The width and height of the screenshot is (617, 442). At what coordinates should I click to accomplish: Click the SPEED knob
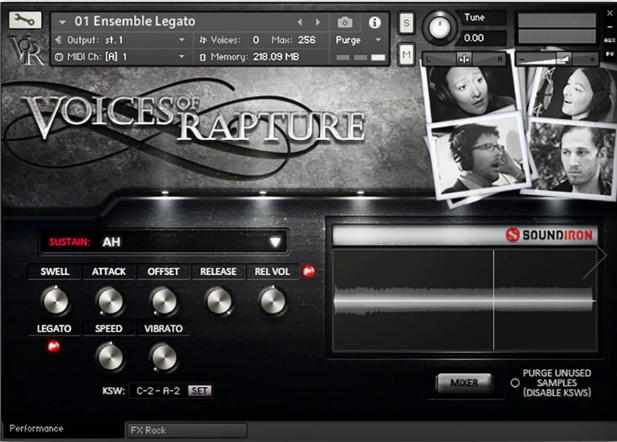pyautogui.click(x=110, y=357)
